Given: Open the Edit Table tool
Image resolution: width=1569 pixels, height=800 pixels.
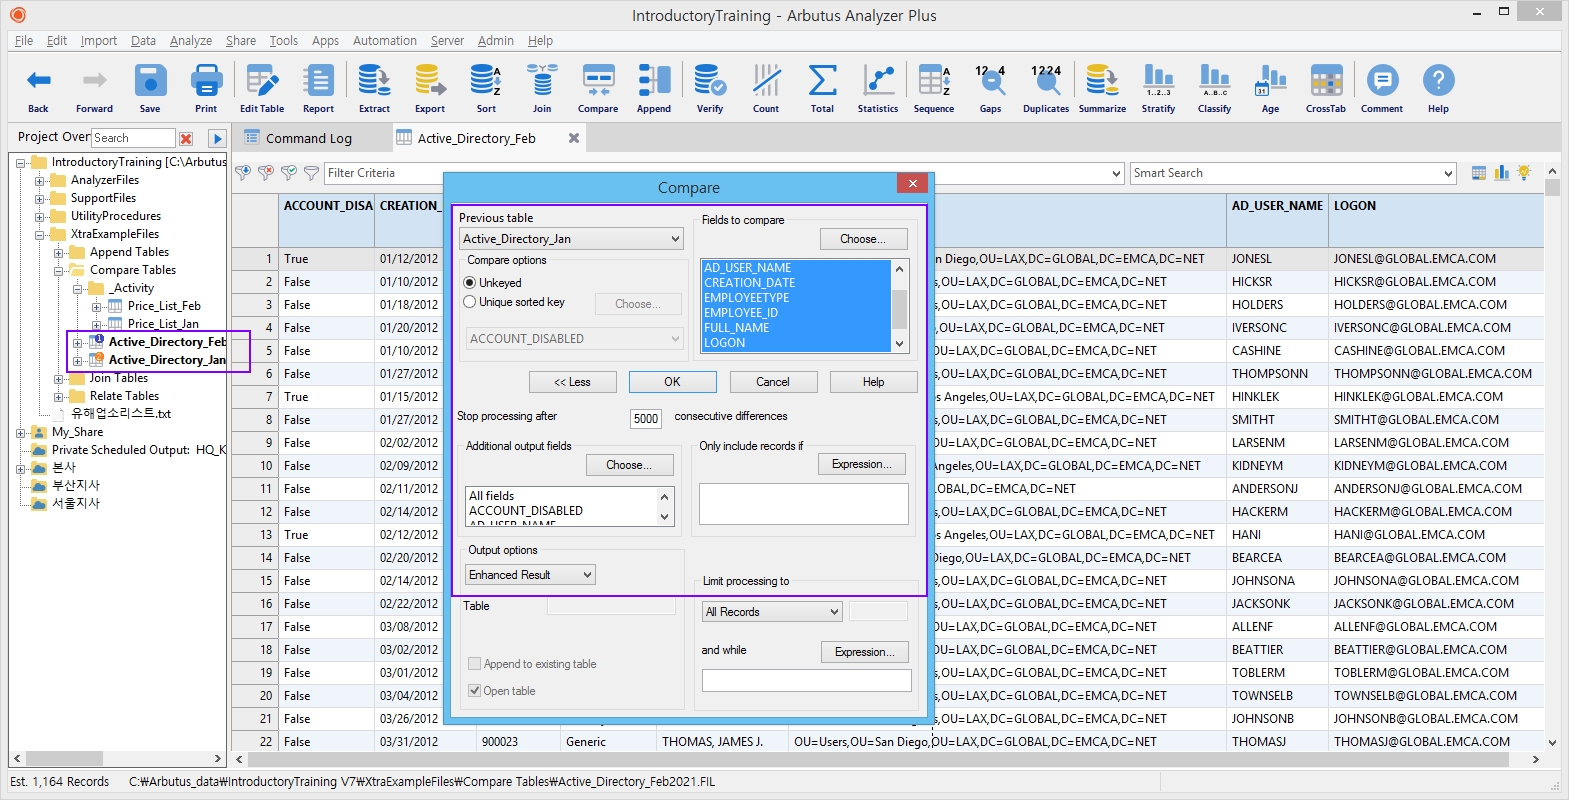Looking at the screenshot, I should click(262, 89).
